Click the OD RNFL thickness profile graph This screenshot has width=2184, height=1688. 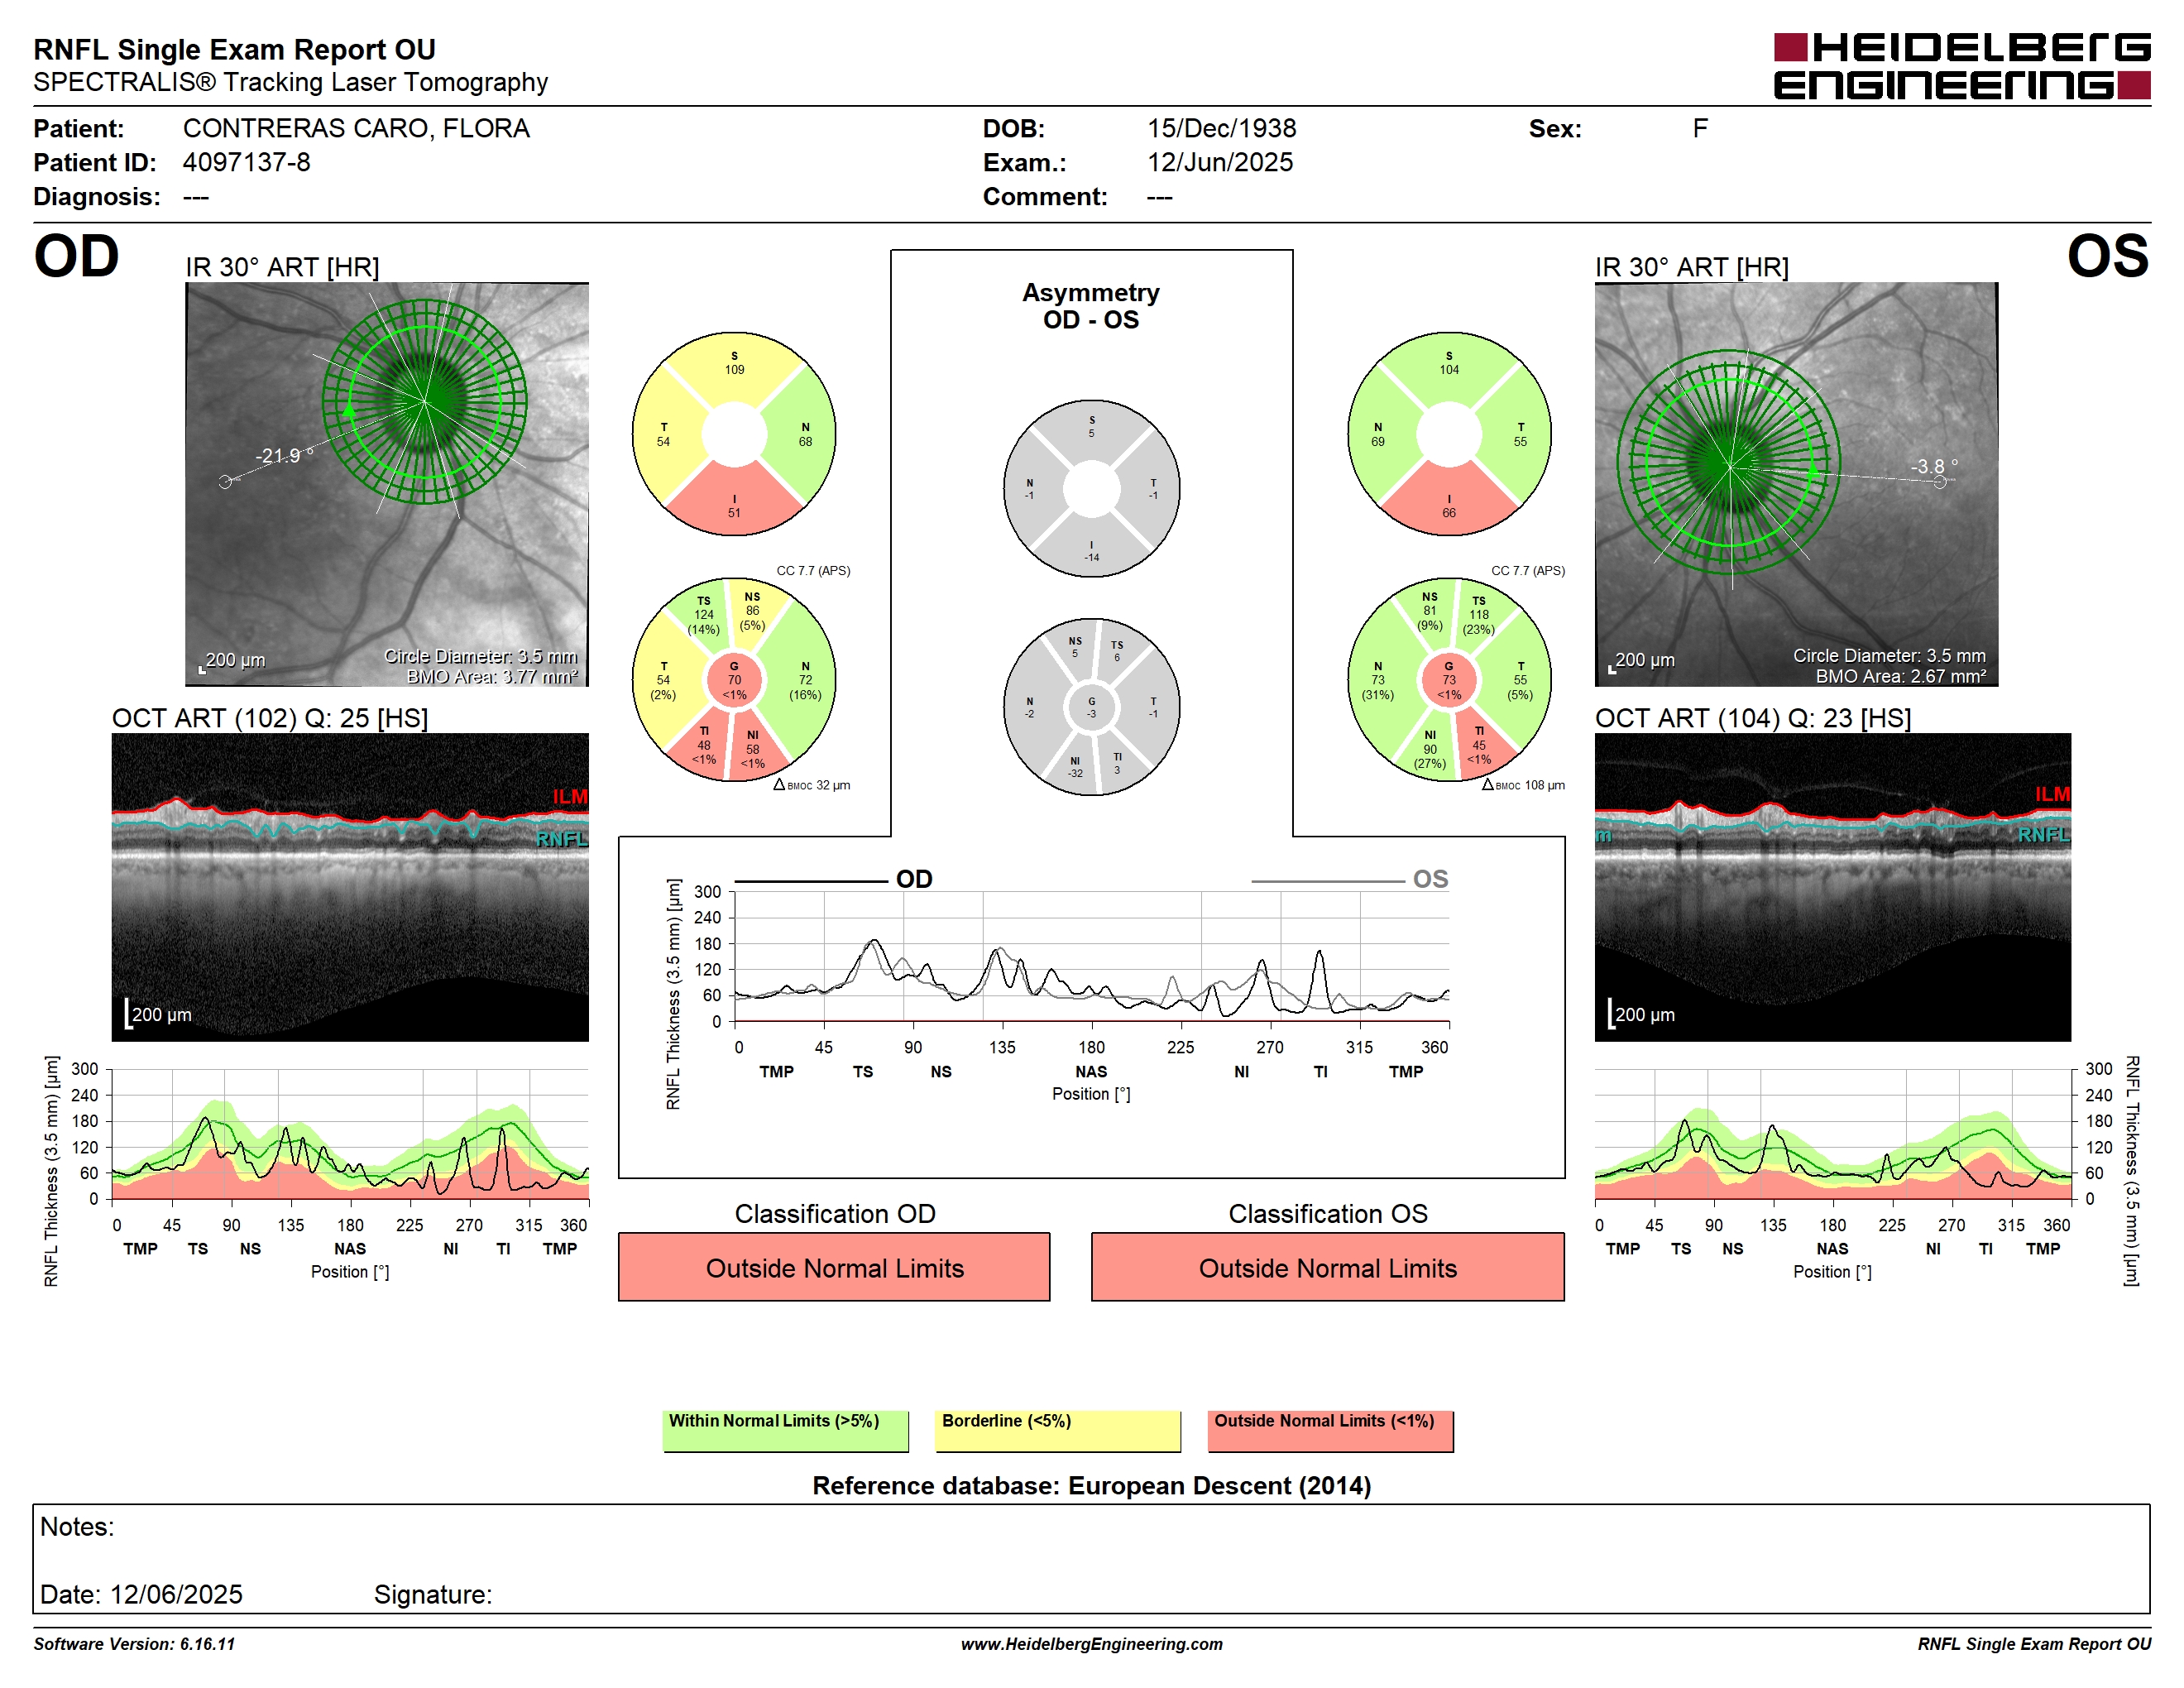click(350, 1134)
